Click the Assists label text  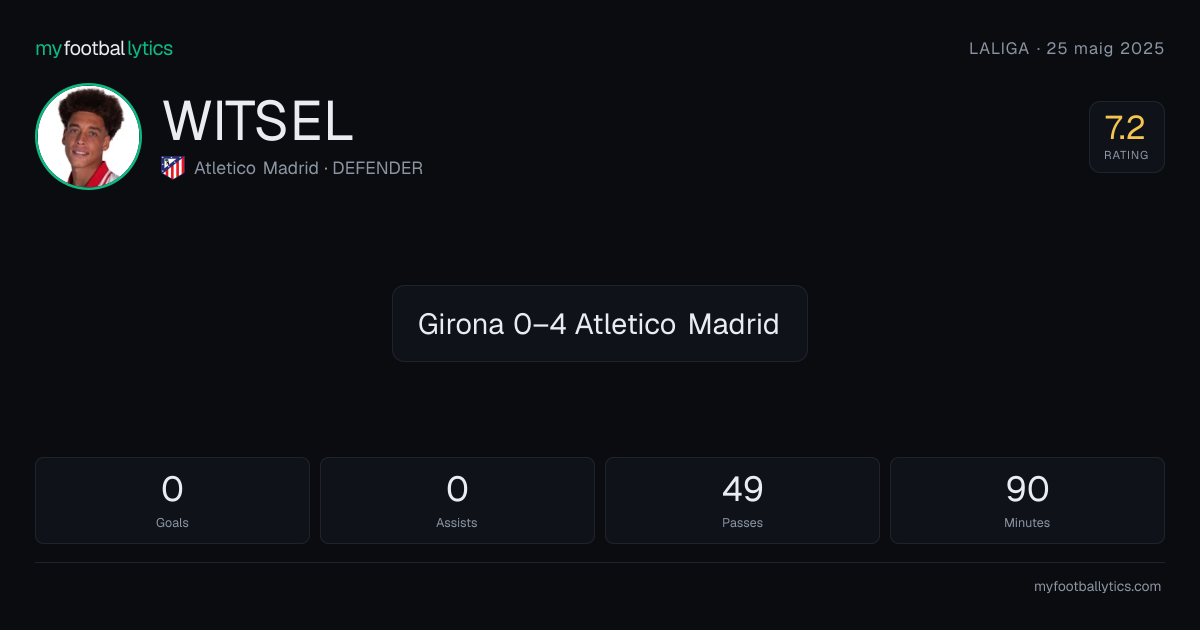[457, 522]
